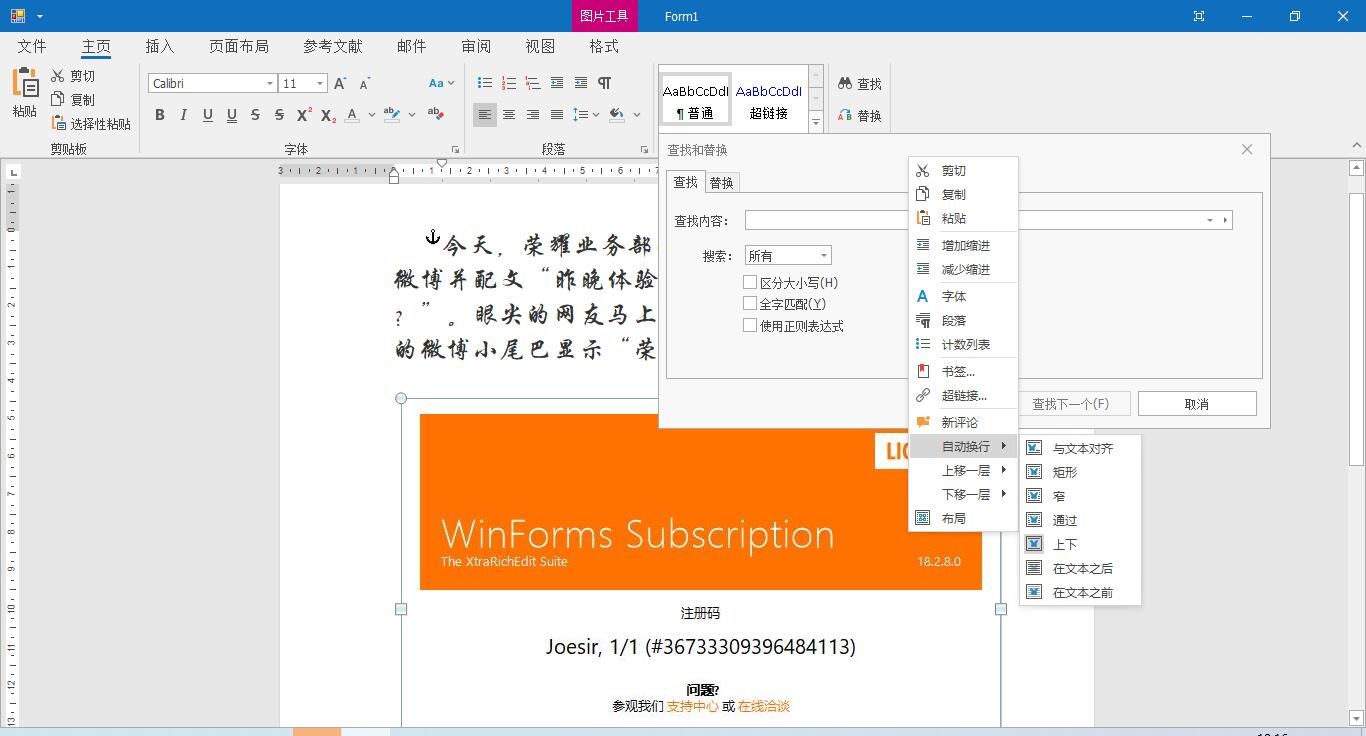Click the 粘贴 (Paste) ribbon button
Image resolution: width=1366 pixels, height=736 pixels.
25,93
